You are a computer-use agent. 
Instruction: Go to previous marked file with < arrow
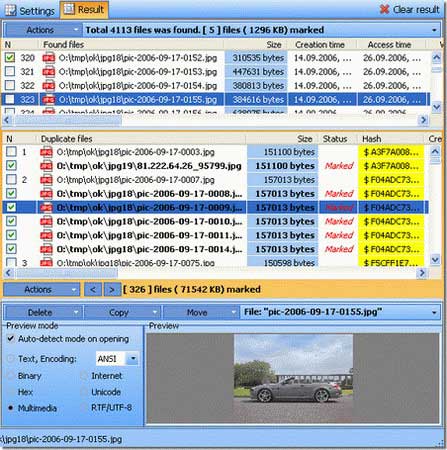[x=93, y=289]
